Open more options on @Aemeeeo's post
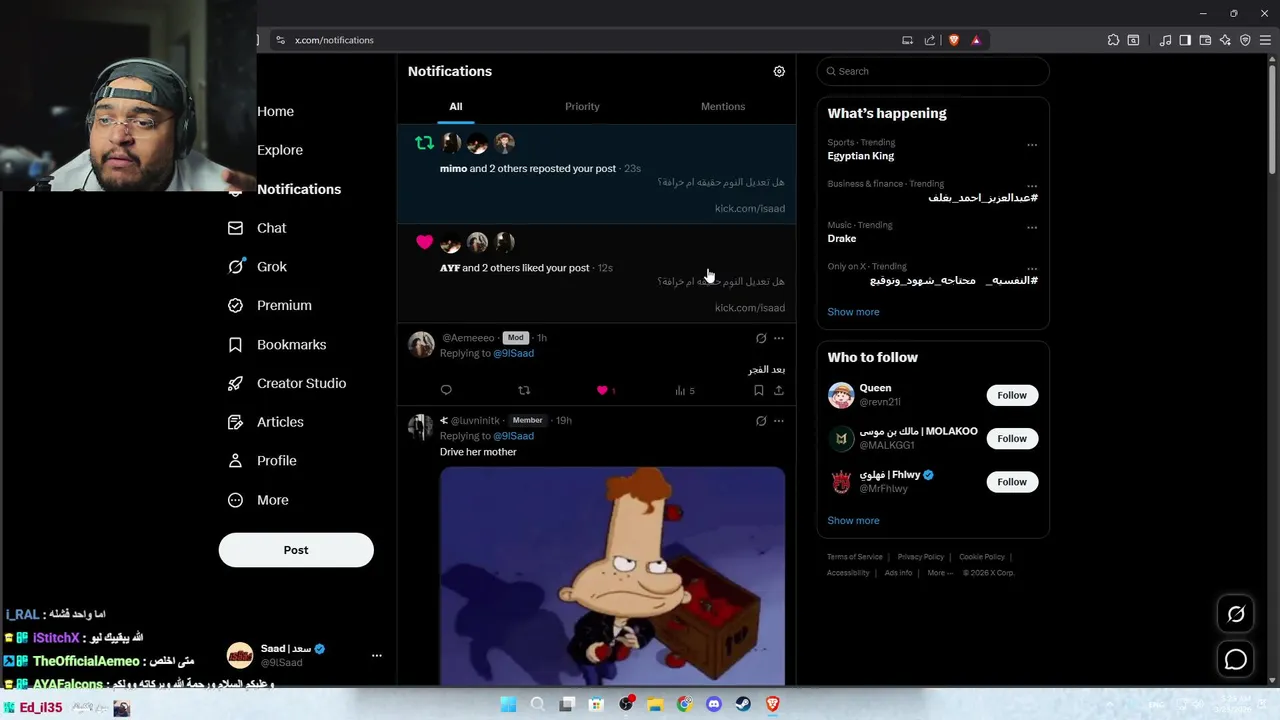 779,338
